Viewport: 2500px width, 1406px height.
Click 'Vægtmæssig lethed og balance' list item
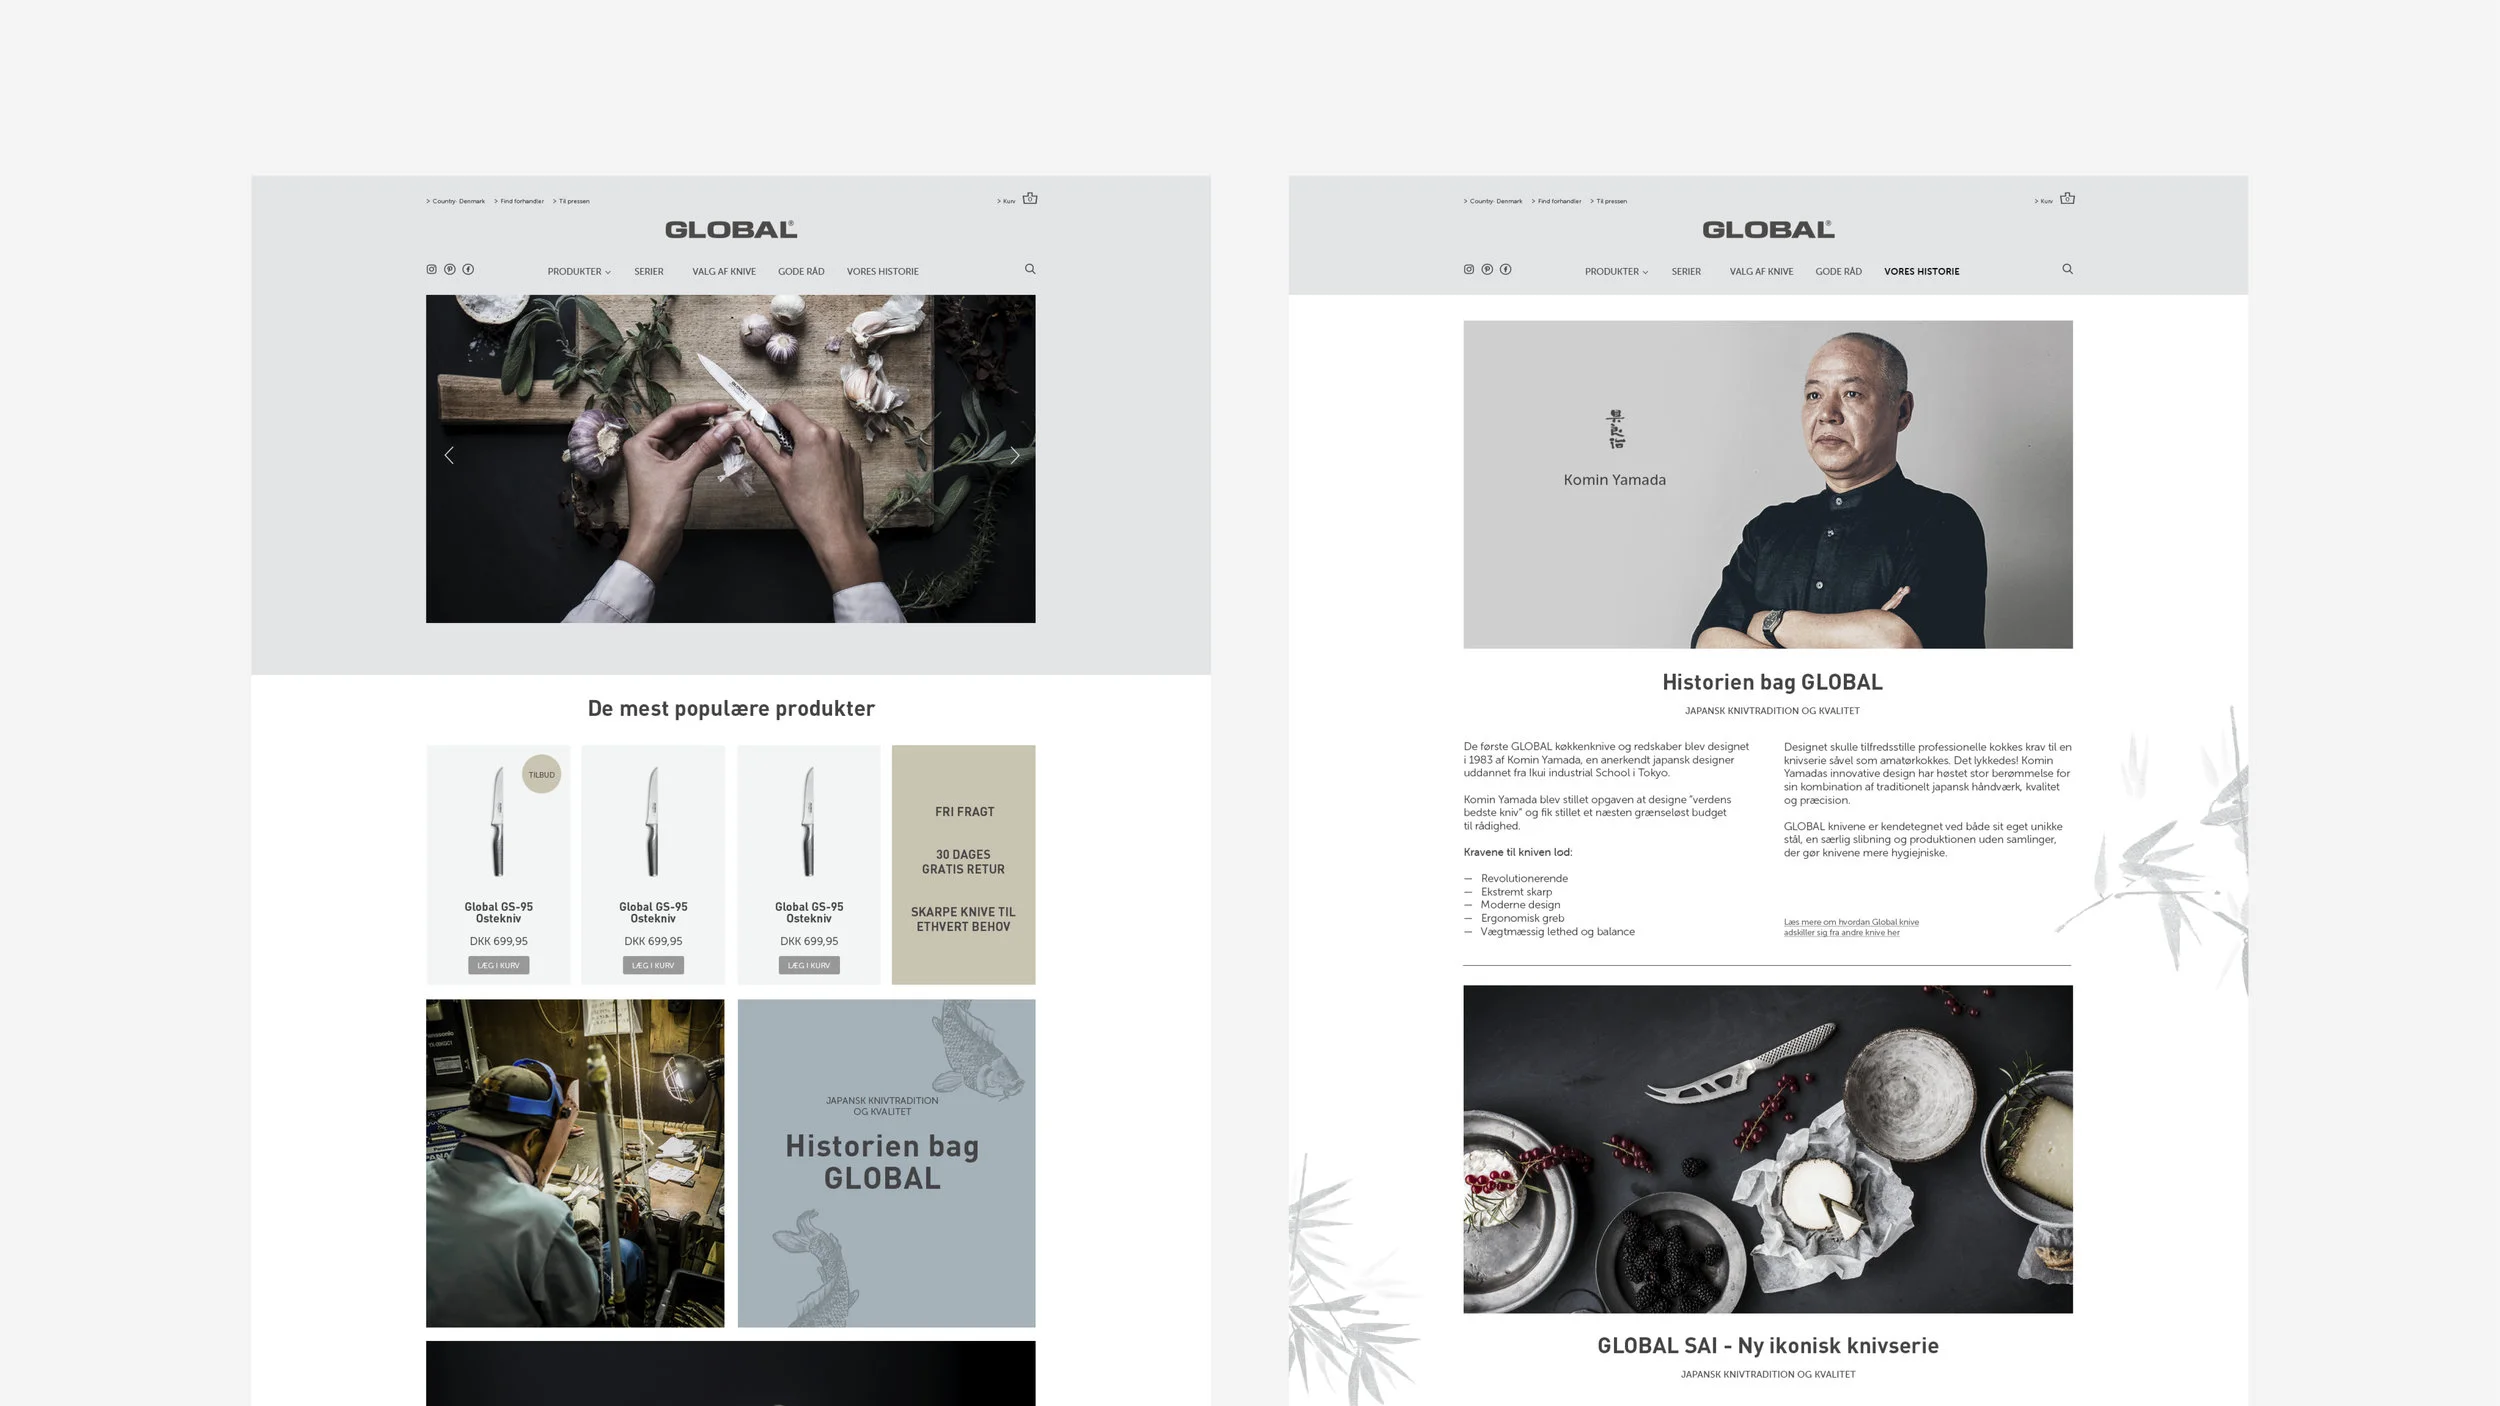1557,931
